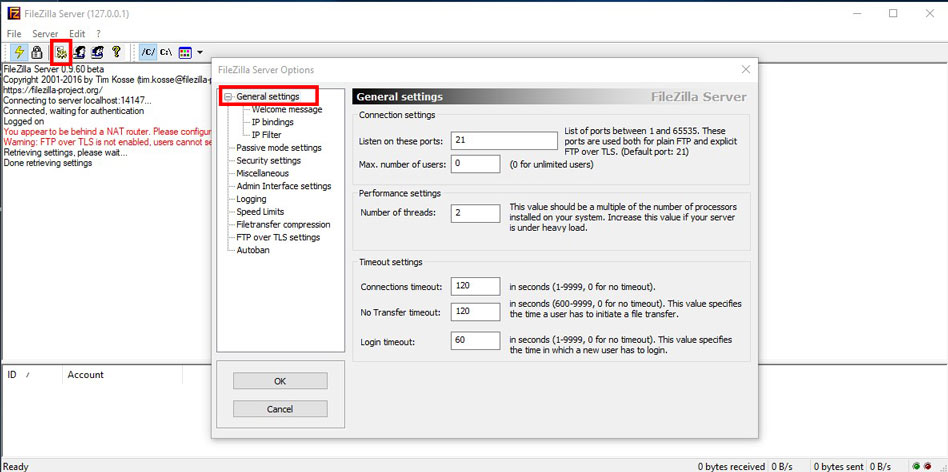Open FTP over TLS settings page

tap(278, 237)
